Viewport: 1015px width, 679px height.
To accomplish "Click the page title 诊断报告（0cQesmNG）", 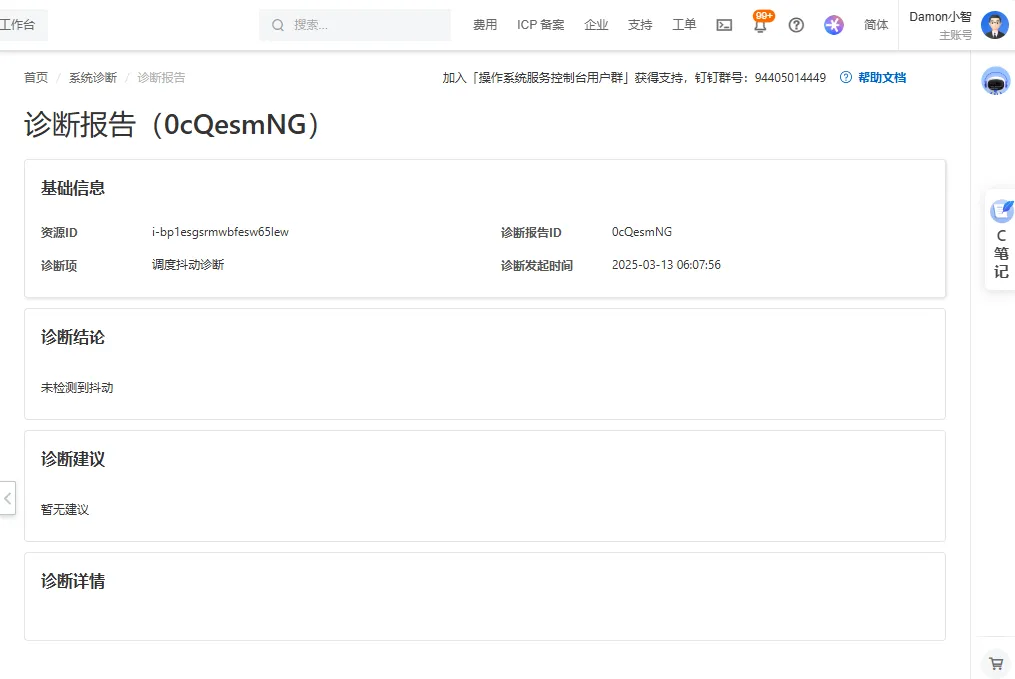I will pos(172,124).
